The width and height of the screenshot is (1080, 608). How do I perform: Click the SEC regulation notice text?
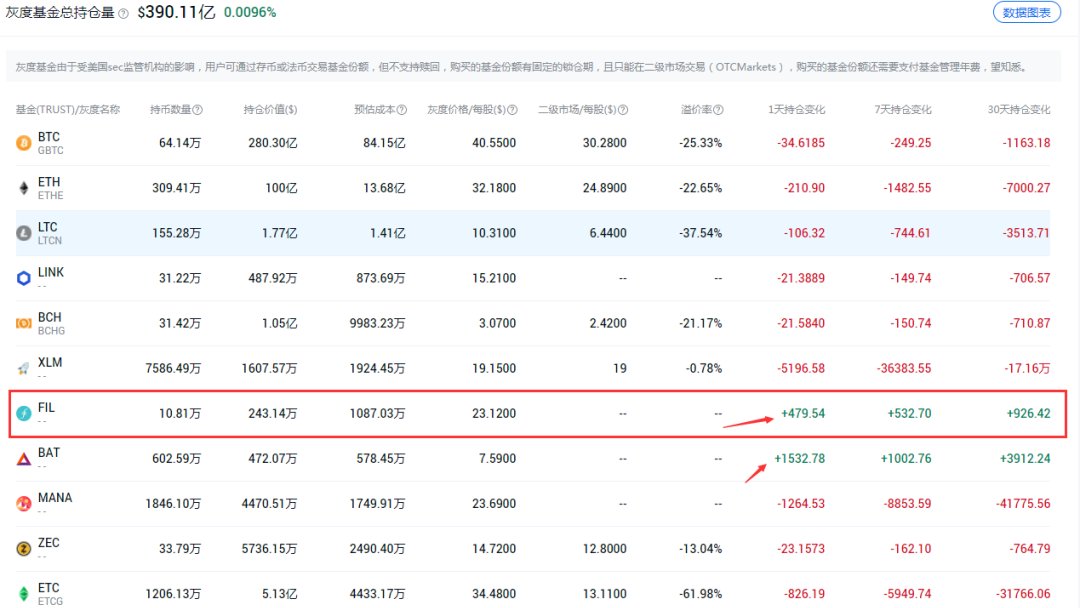coord(523,67)
